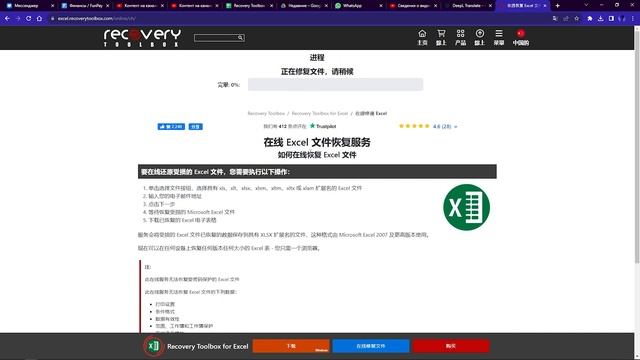Open a new browser tab with plus

(558, 6)
